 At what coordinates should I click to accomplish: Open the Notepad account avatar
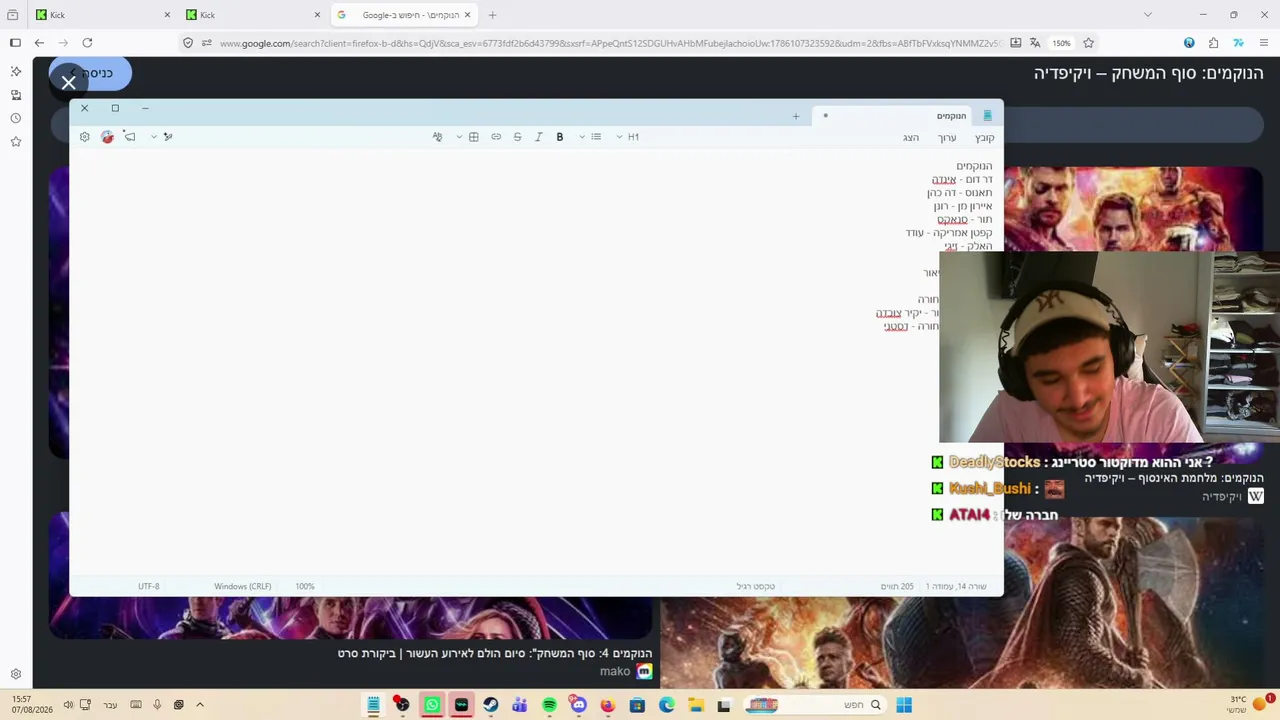tap(108, 137)
